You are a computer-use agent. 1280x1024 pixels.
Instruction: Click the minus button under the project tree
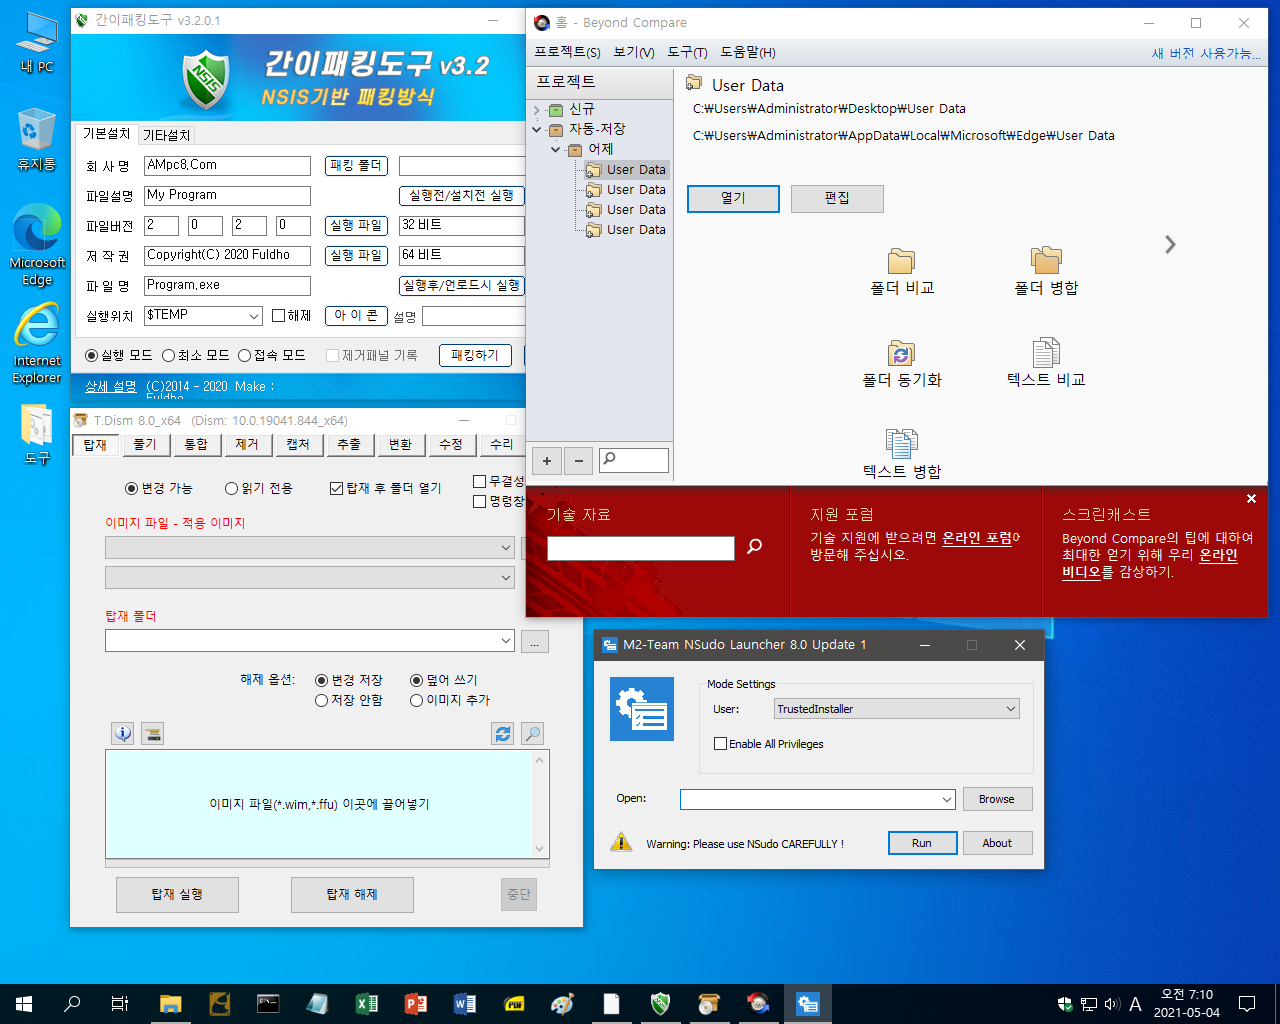point(579,461)
